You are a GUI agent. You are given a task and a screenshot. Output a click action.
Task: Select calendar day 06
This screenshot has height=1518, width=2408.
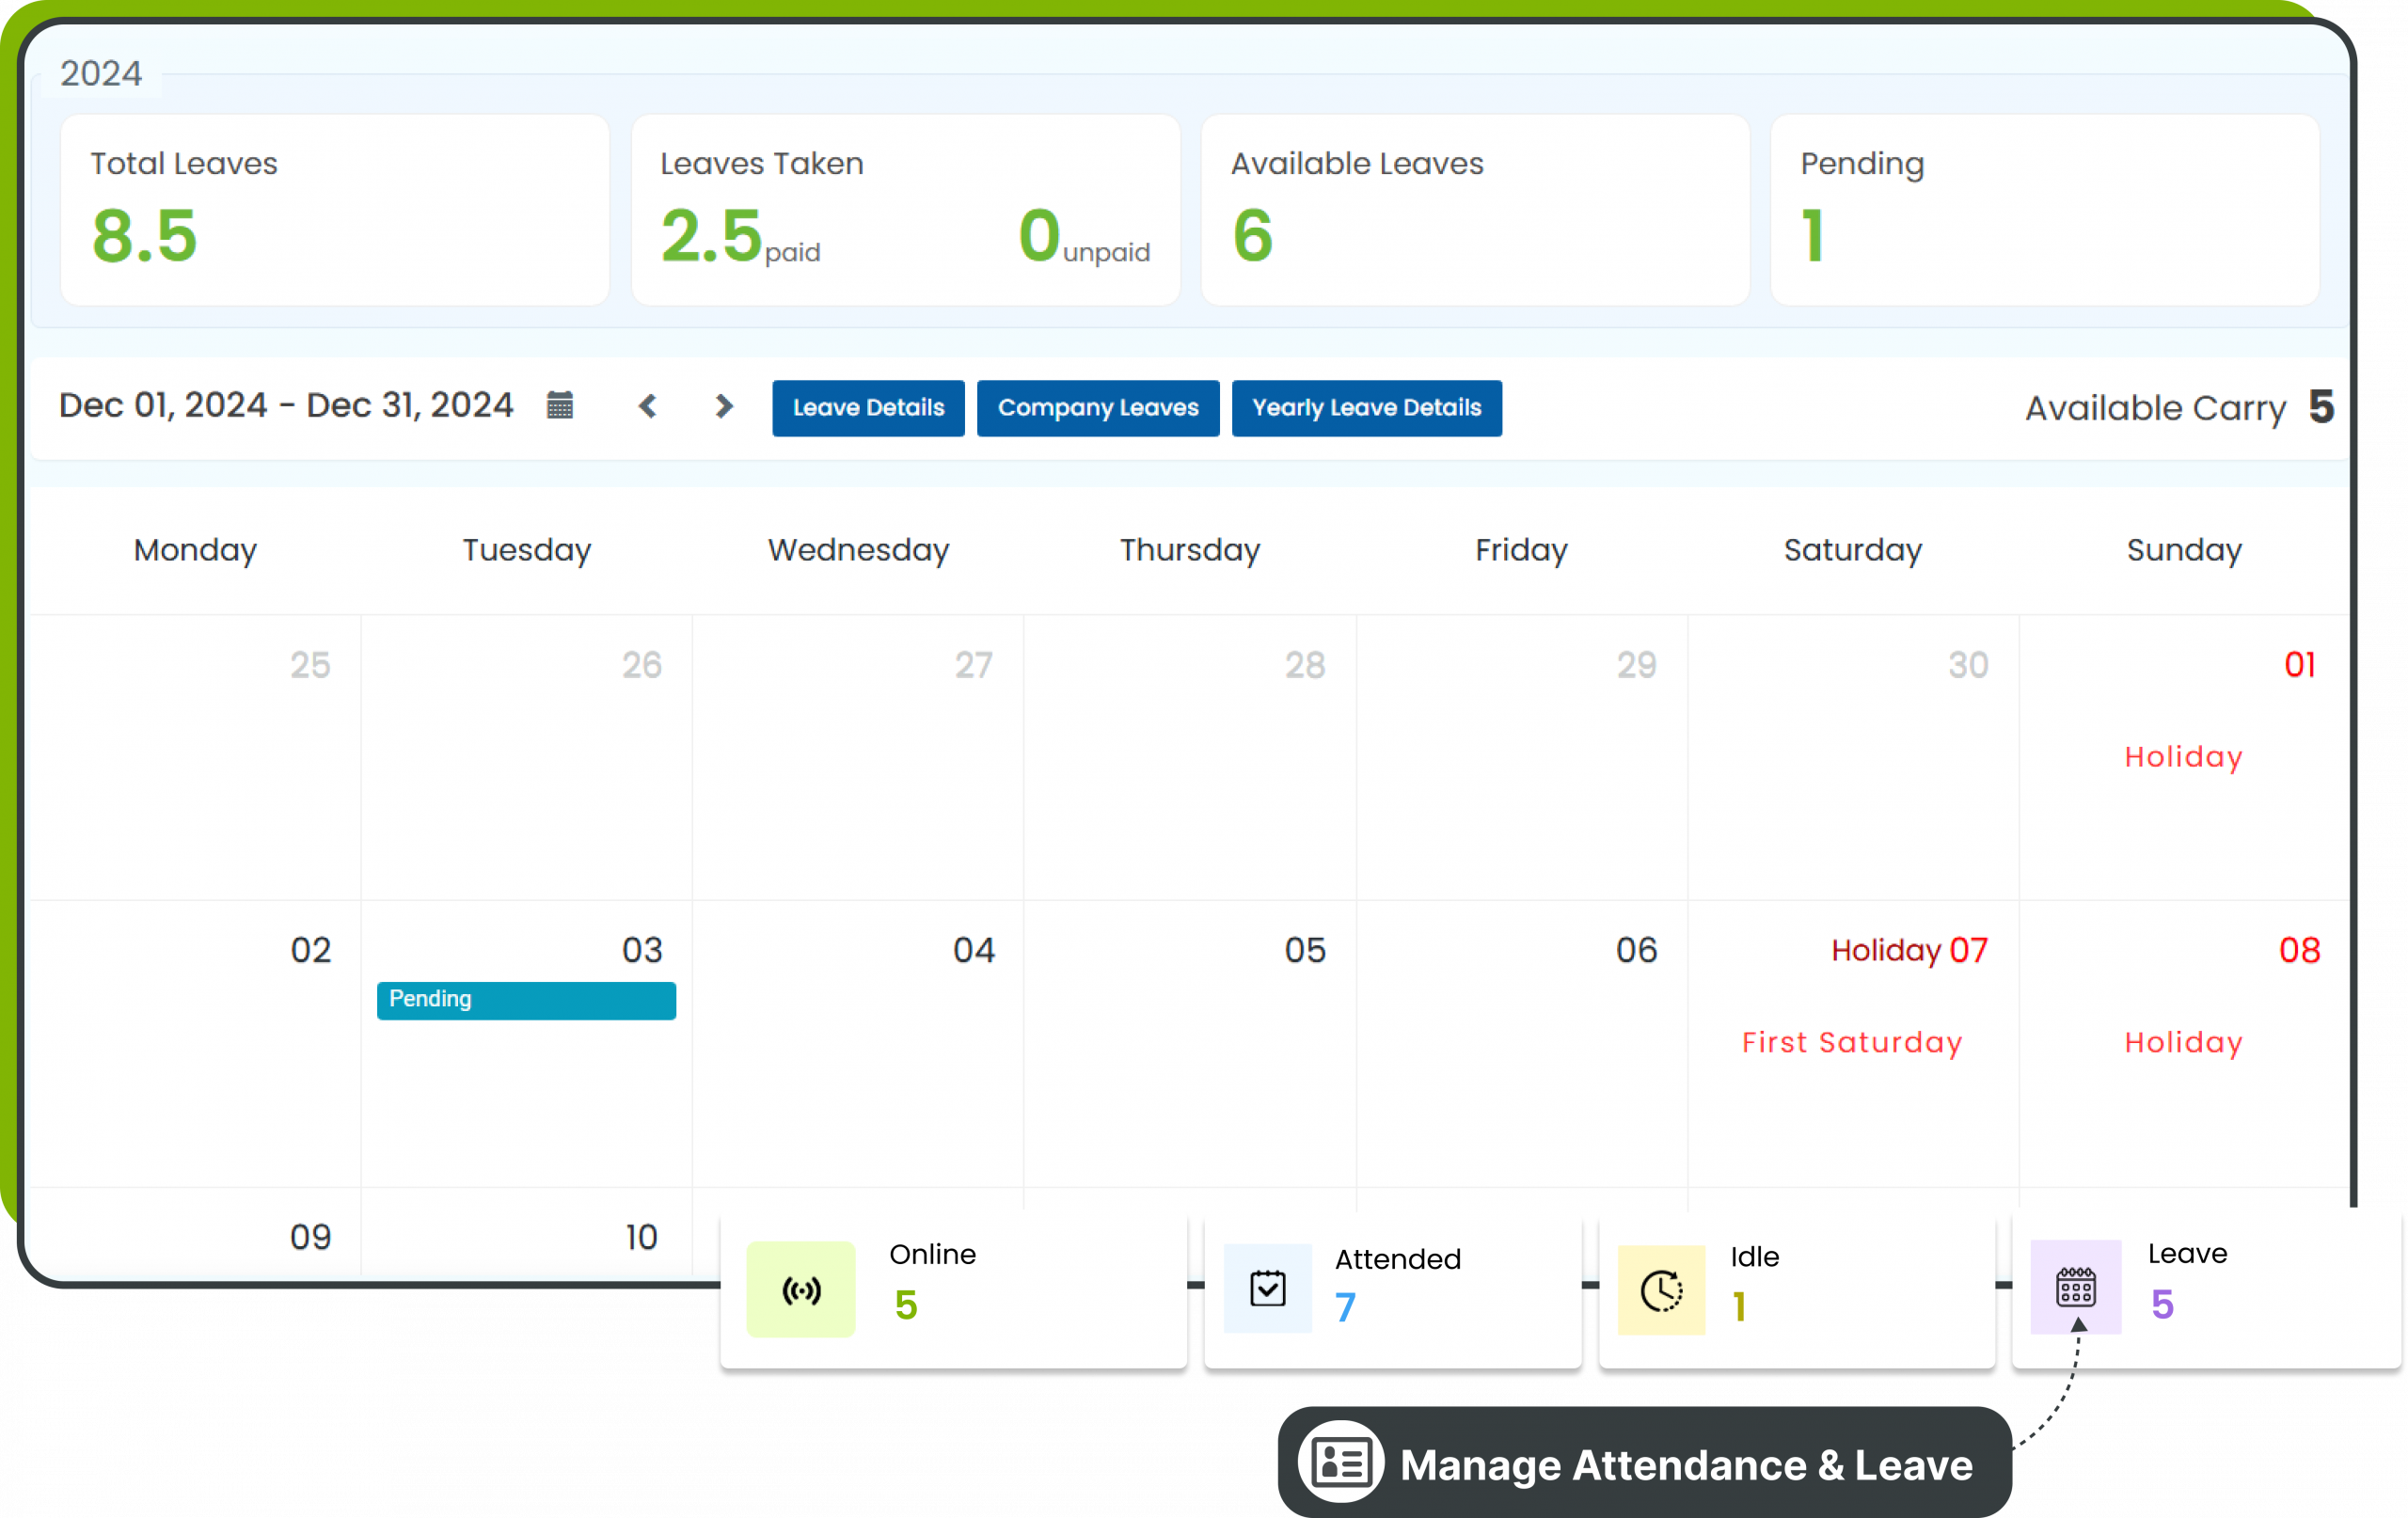1637,950
